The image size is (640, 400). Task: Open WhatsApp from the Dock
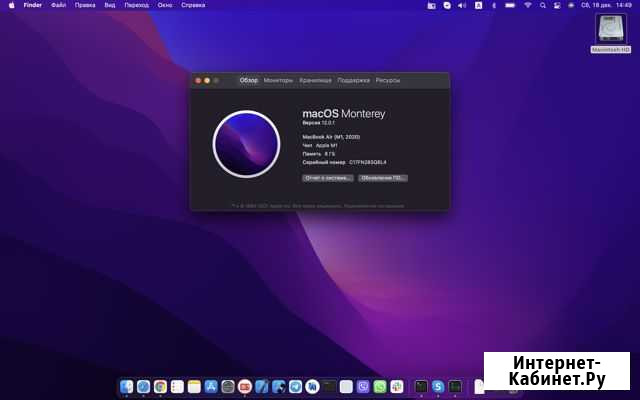(380, 386)
